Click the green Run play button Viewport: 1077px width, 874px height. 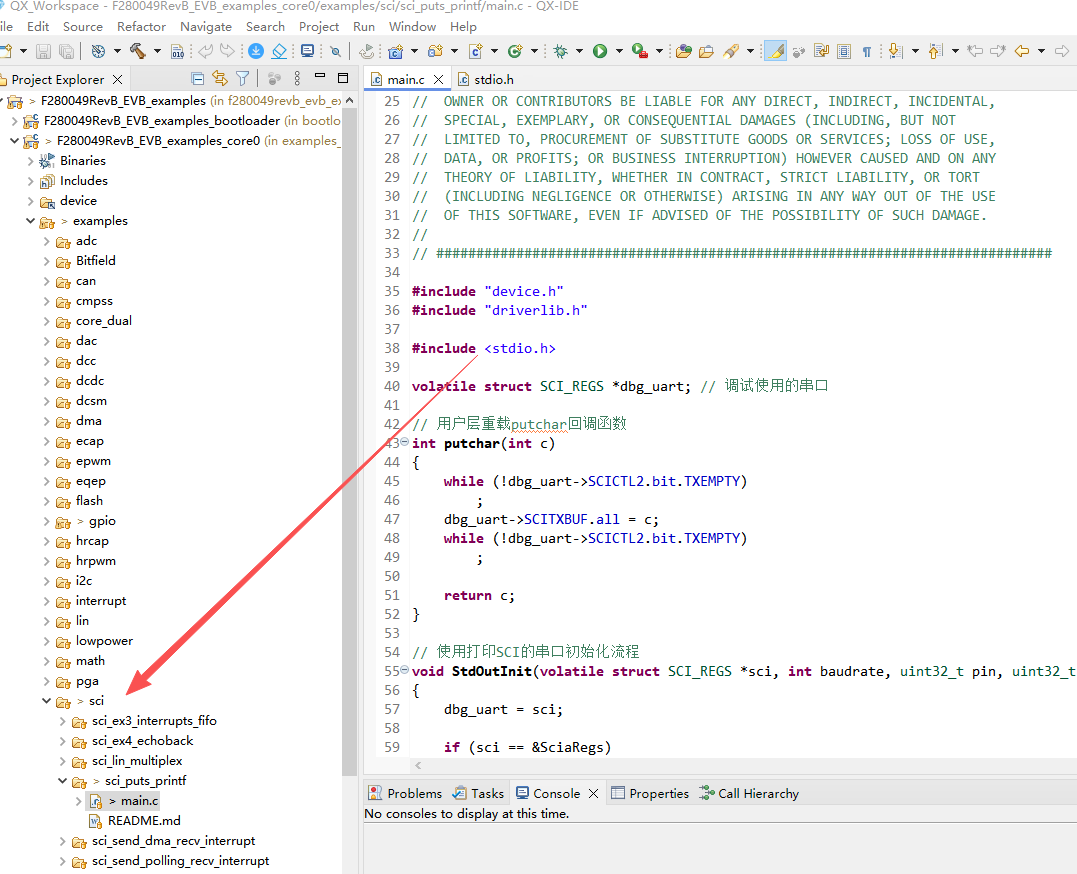click(600, 51)
